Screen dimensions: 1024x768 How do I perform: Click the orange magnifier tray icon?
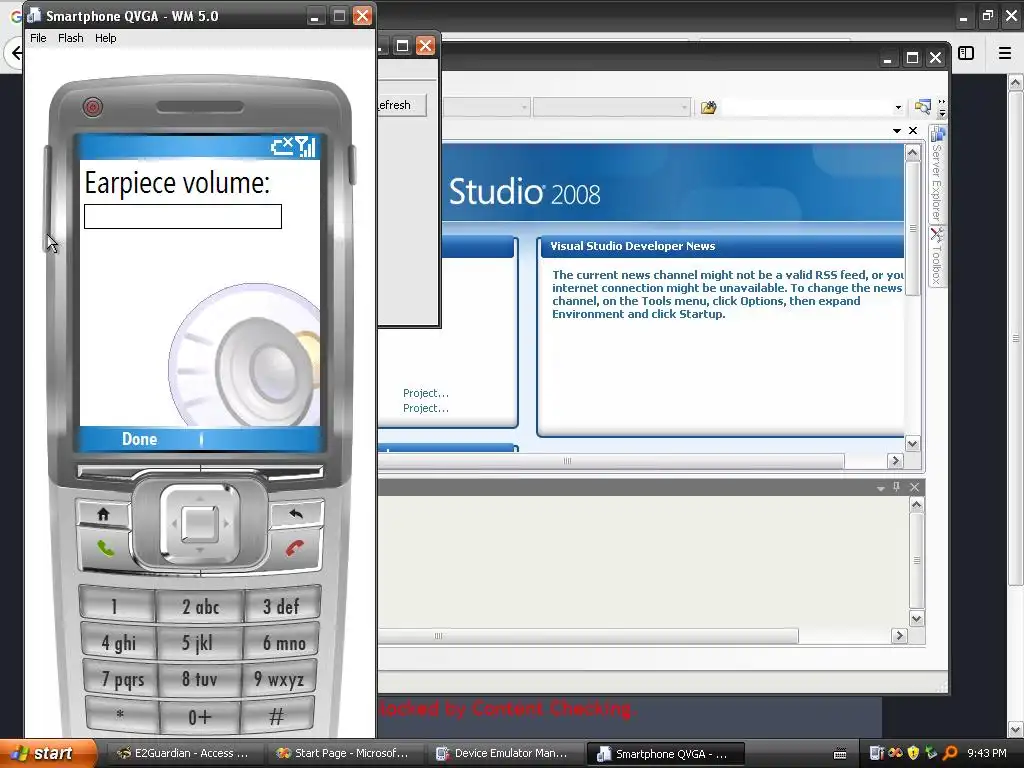click(x=950, y=753)
